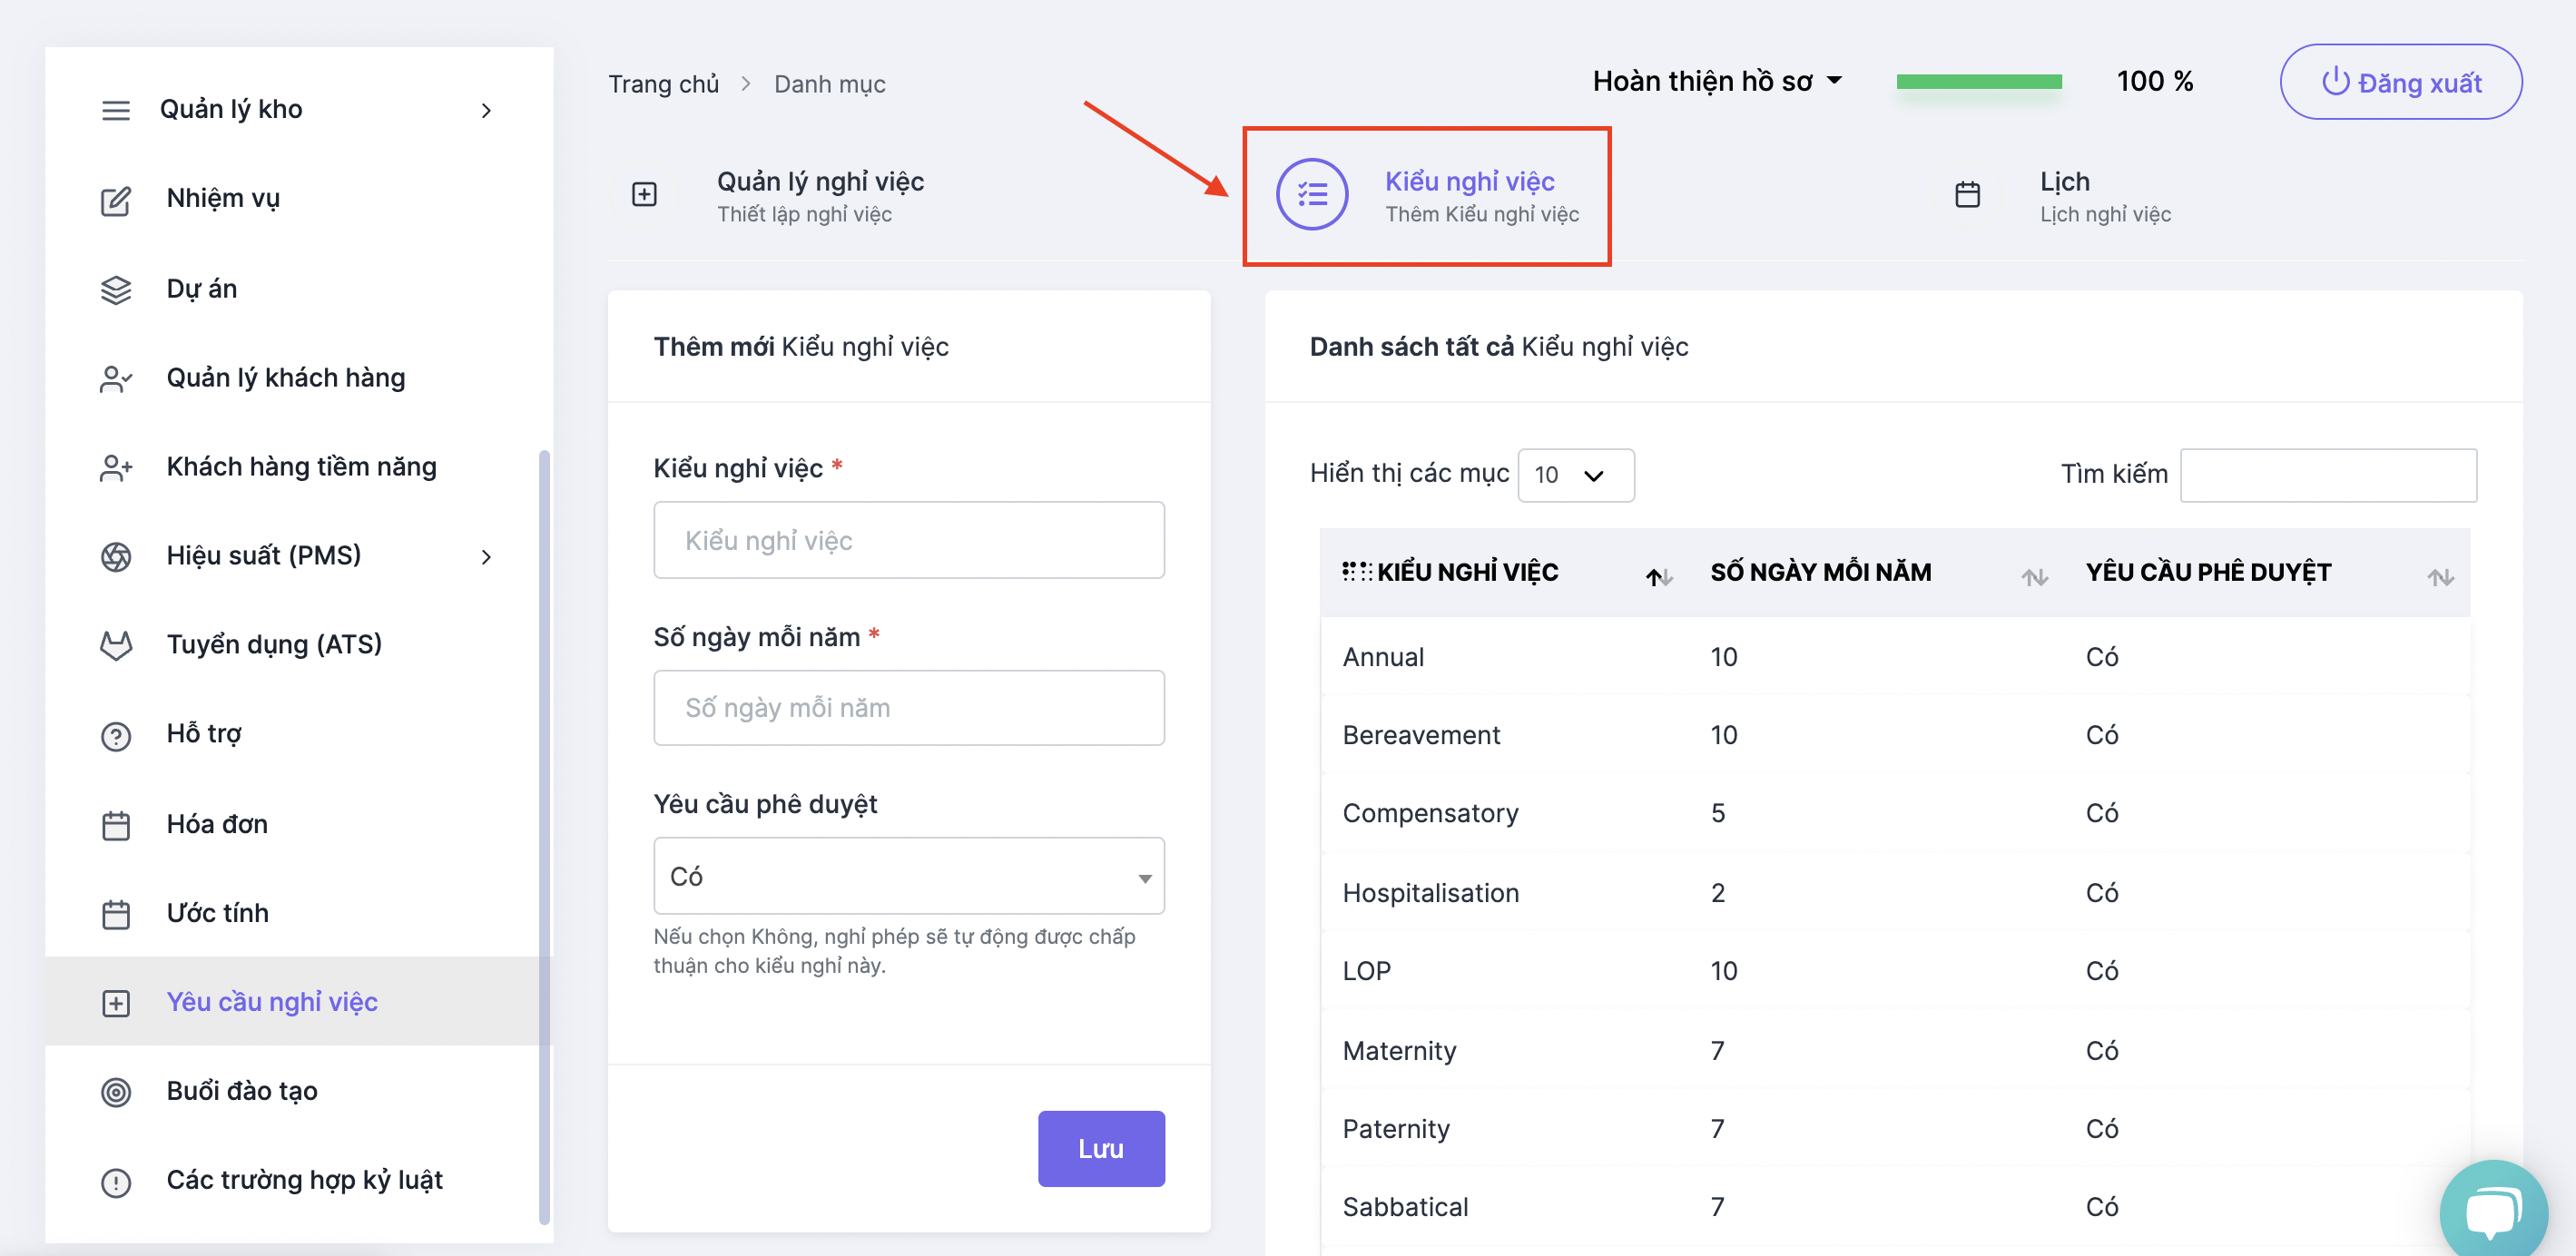Screen dimensions: 2576x1256
Task: Click the Ước tính calendar icon
Action: point(116,914)
